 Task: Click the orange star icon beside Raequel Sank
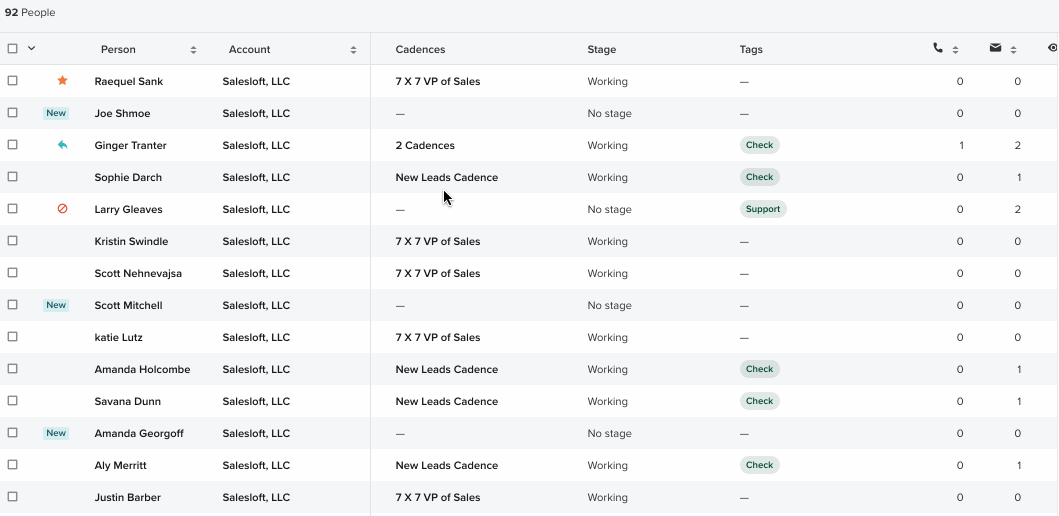tap(62, 81)
